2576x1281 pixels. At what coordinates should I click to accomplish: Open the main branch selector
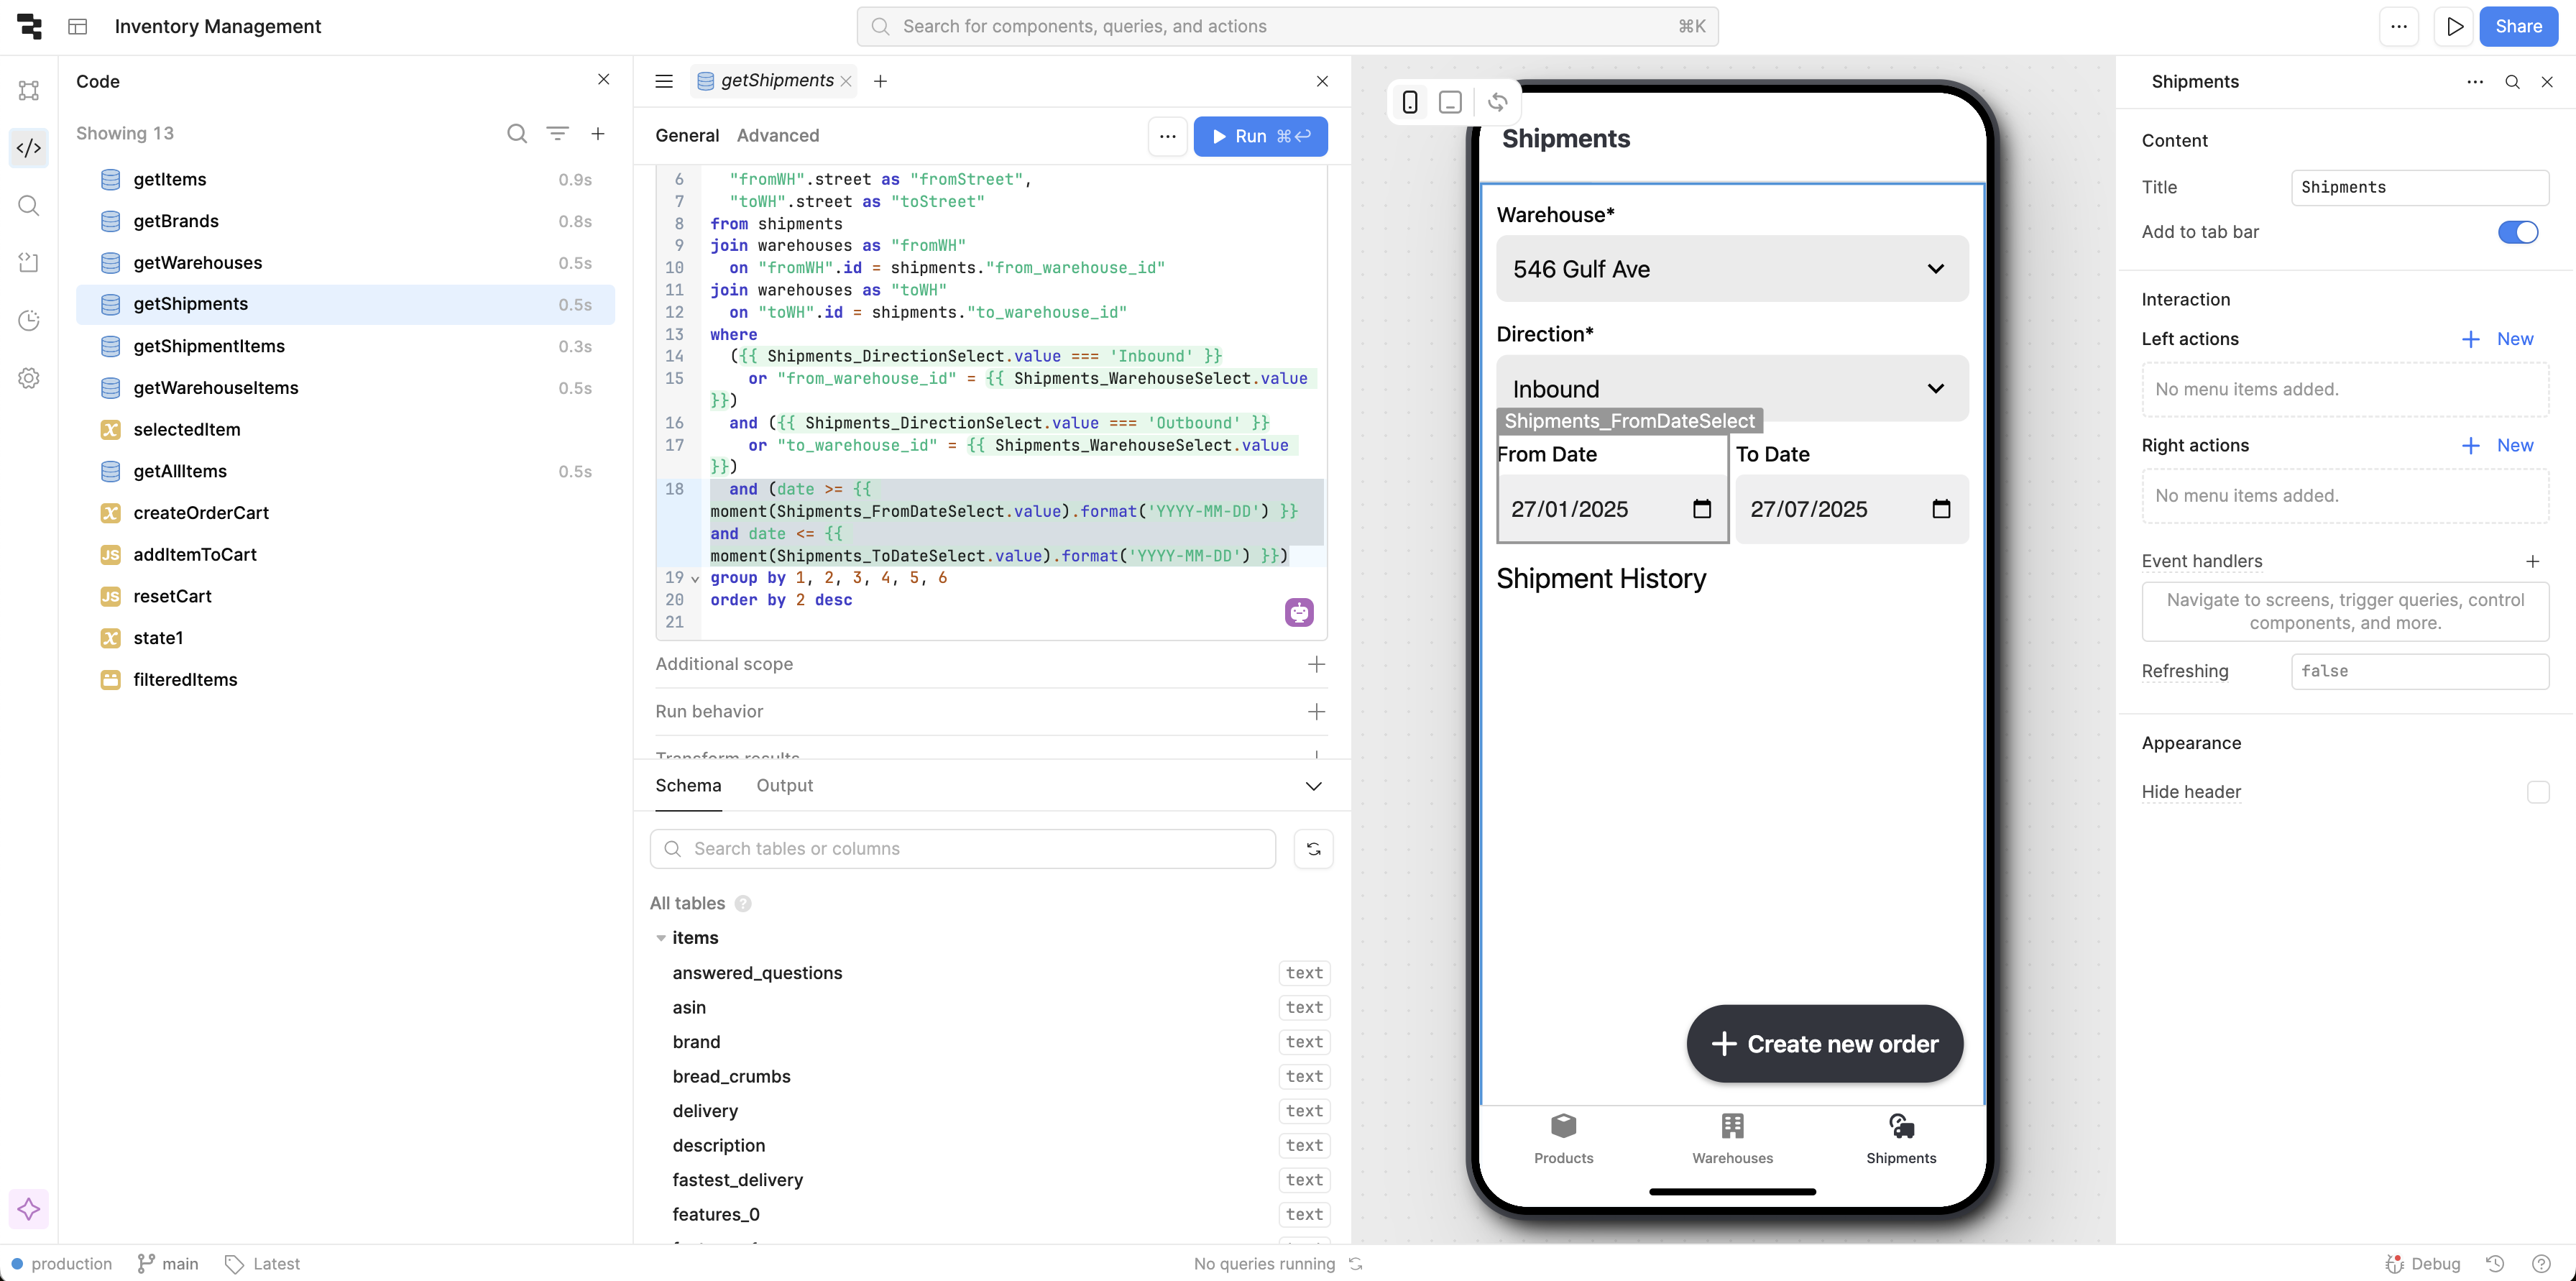coord(168,1264)
